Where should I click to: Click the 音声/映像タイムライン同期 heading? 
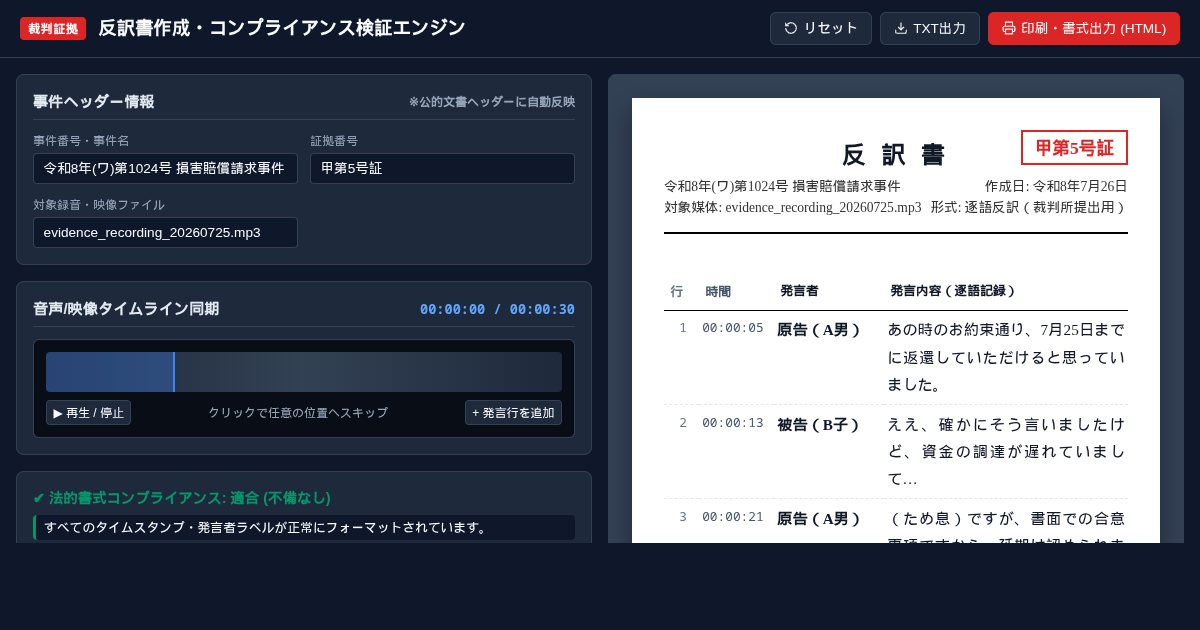[x=126, y=309]
